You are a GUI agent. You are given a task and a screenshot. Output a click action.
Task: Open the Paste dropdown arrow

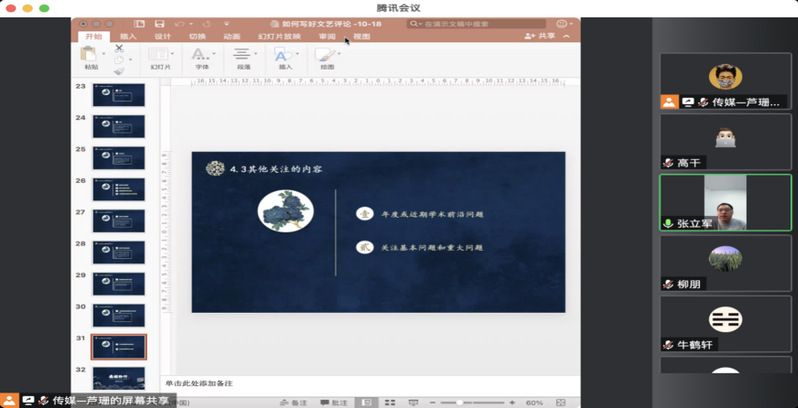point(103,54)
